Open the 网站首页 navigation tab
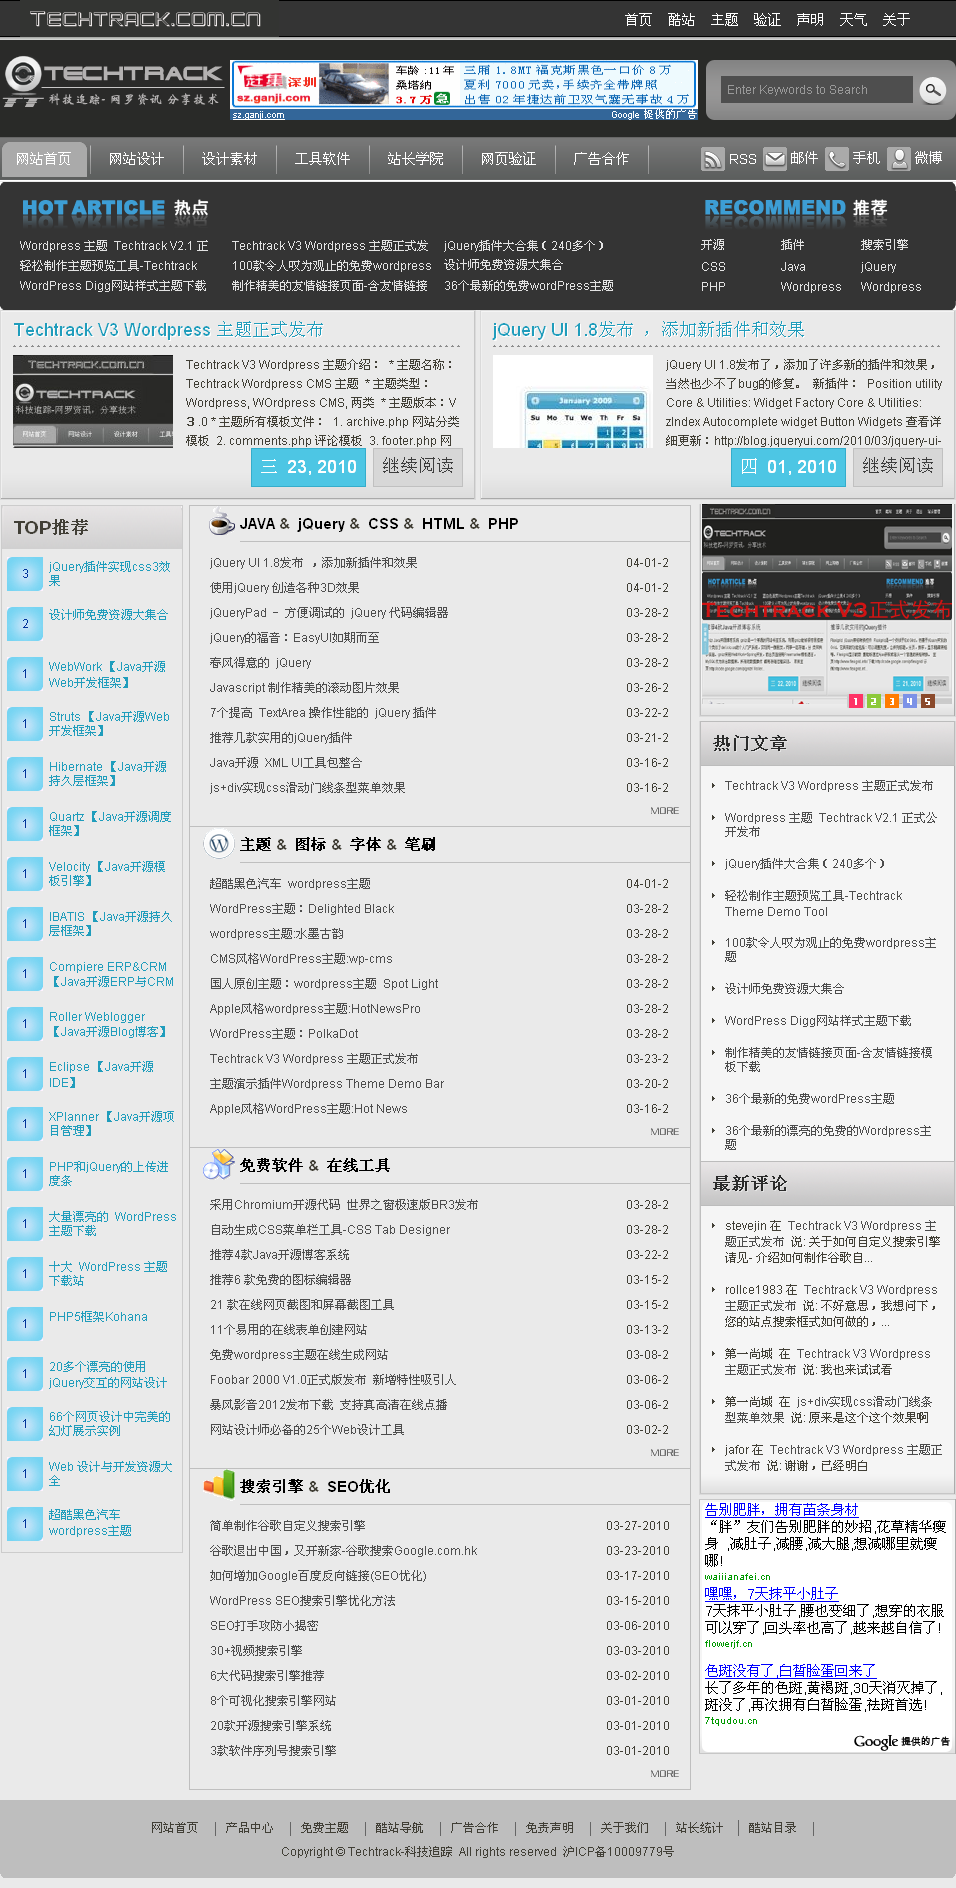The image size is (956, 1888). click(44, 159)
